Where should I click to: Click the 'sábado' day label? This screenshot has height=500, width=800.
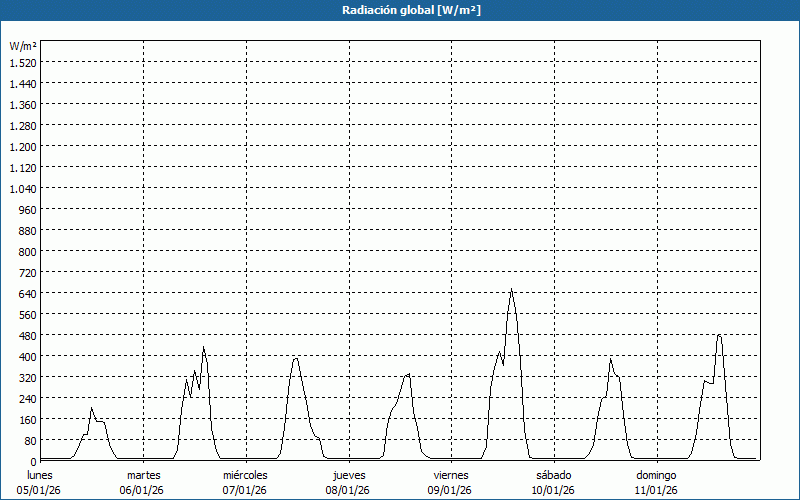click(x=553, y=475)
